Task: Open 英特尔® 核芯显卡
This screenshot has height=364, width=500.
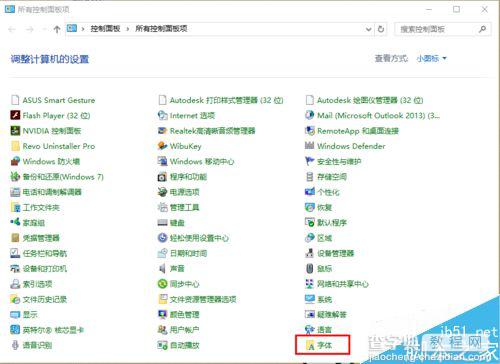Action: 47,330
